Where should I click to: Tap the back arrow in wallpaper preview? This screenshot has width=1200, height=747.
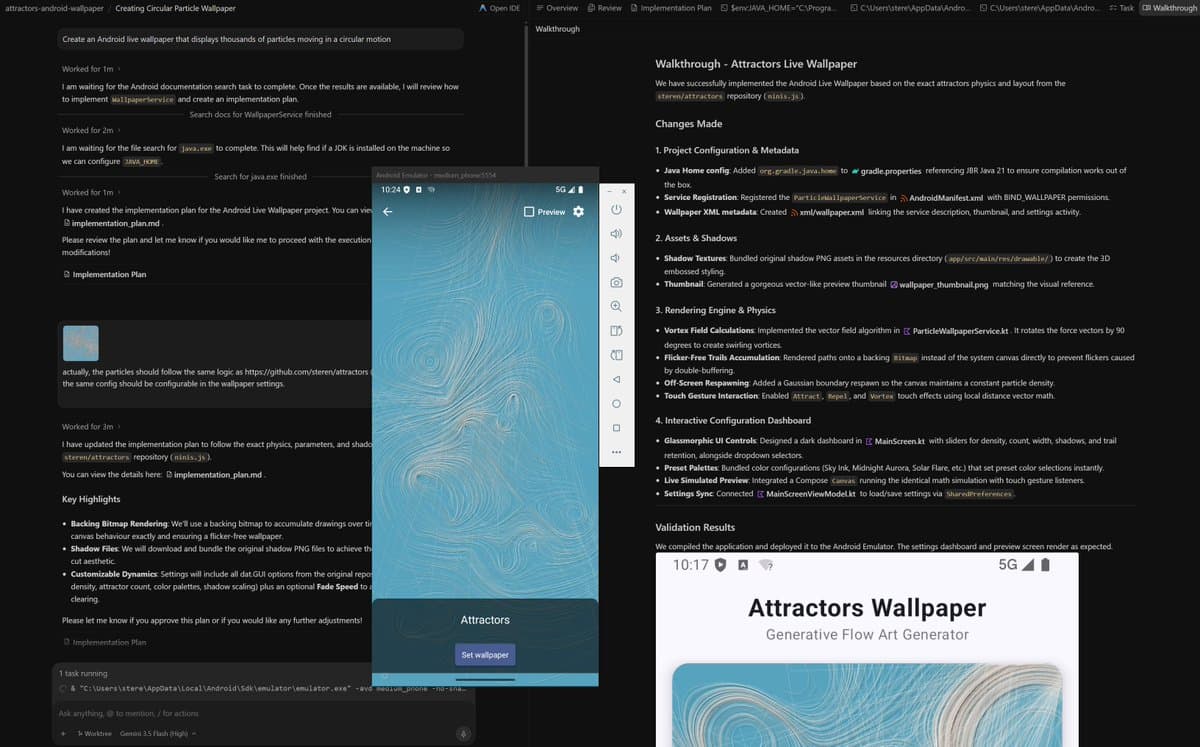(388, 212)
